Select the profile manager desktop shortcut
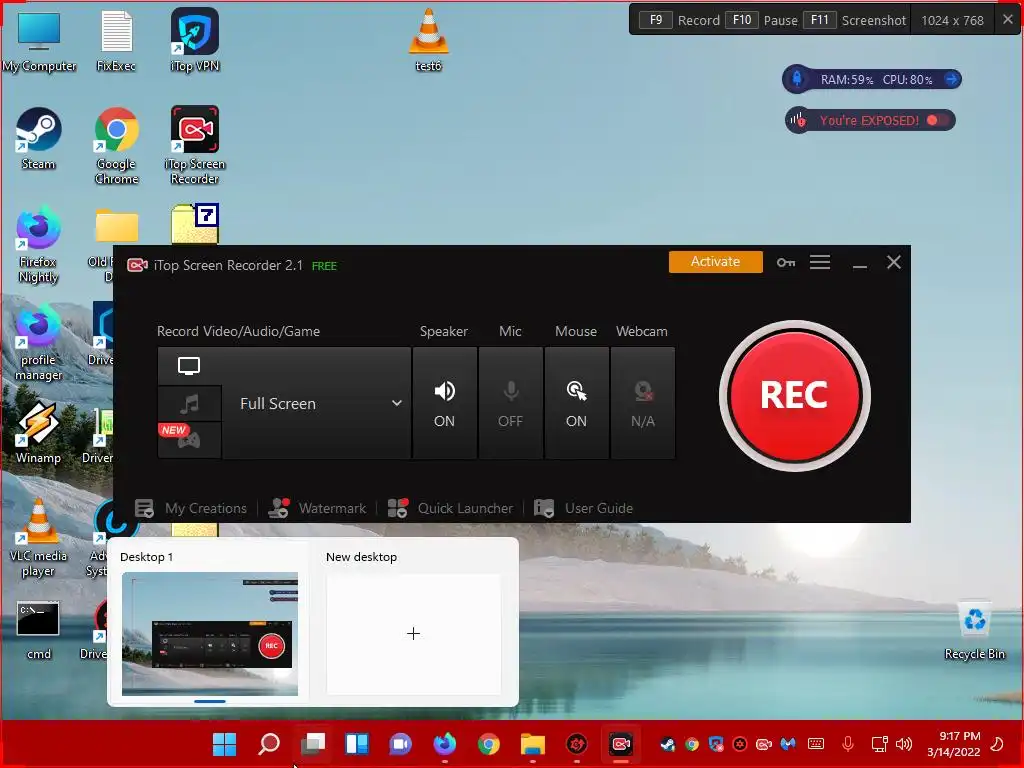Screen dimensions: 1024x768 (39, 343)
